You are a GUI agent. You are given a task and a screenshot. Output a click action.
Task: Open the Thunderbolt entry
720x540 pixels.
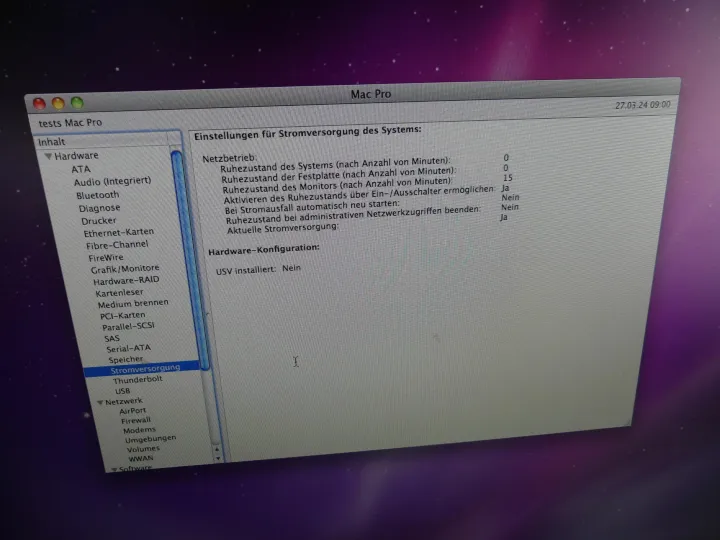pos(138,380)
